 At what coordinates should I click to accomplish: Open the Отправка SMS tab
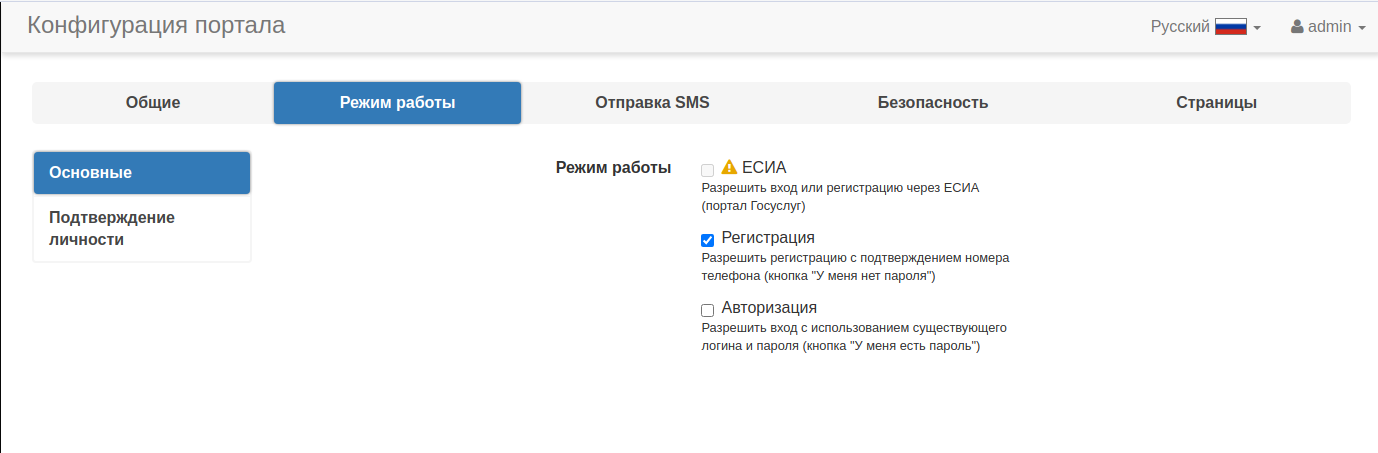[652, 102]
